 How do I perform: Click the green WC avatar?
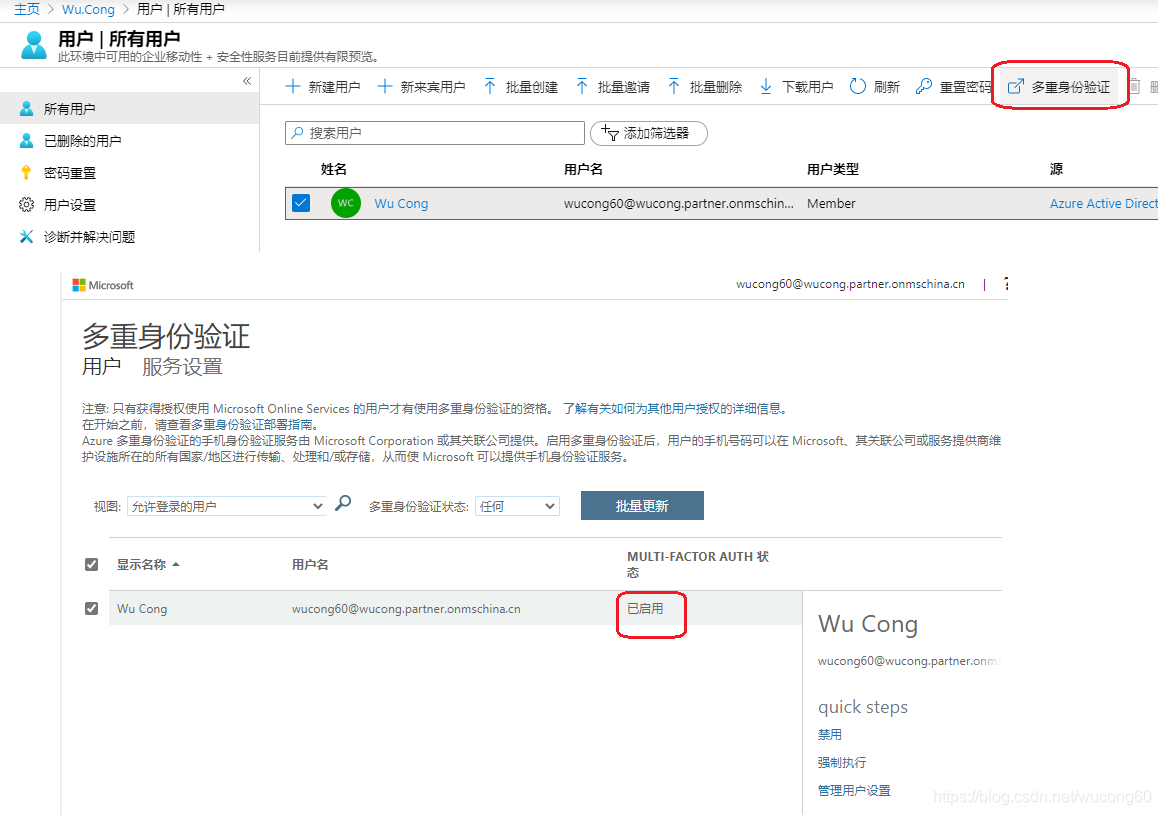coord(346,203)
